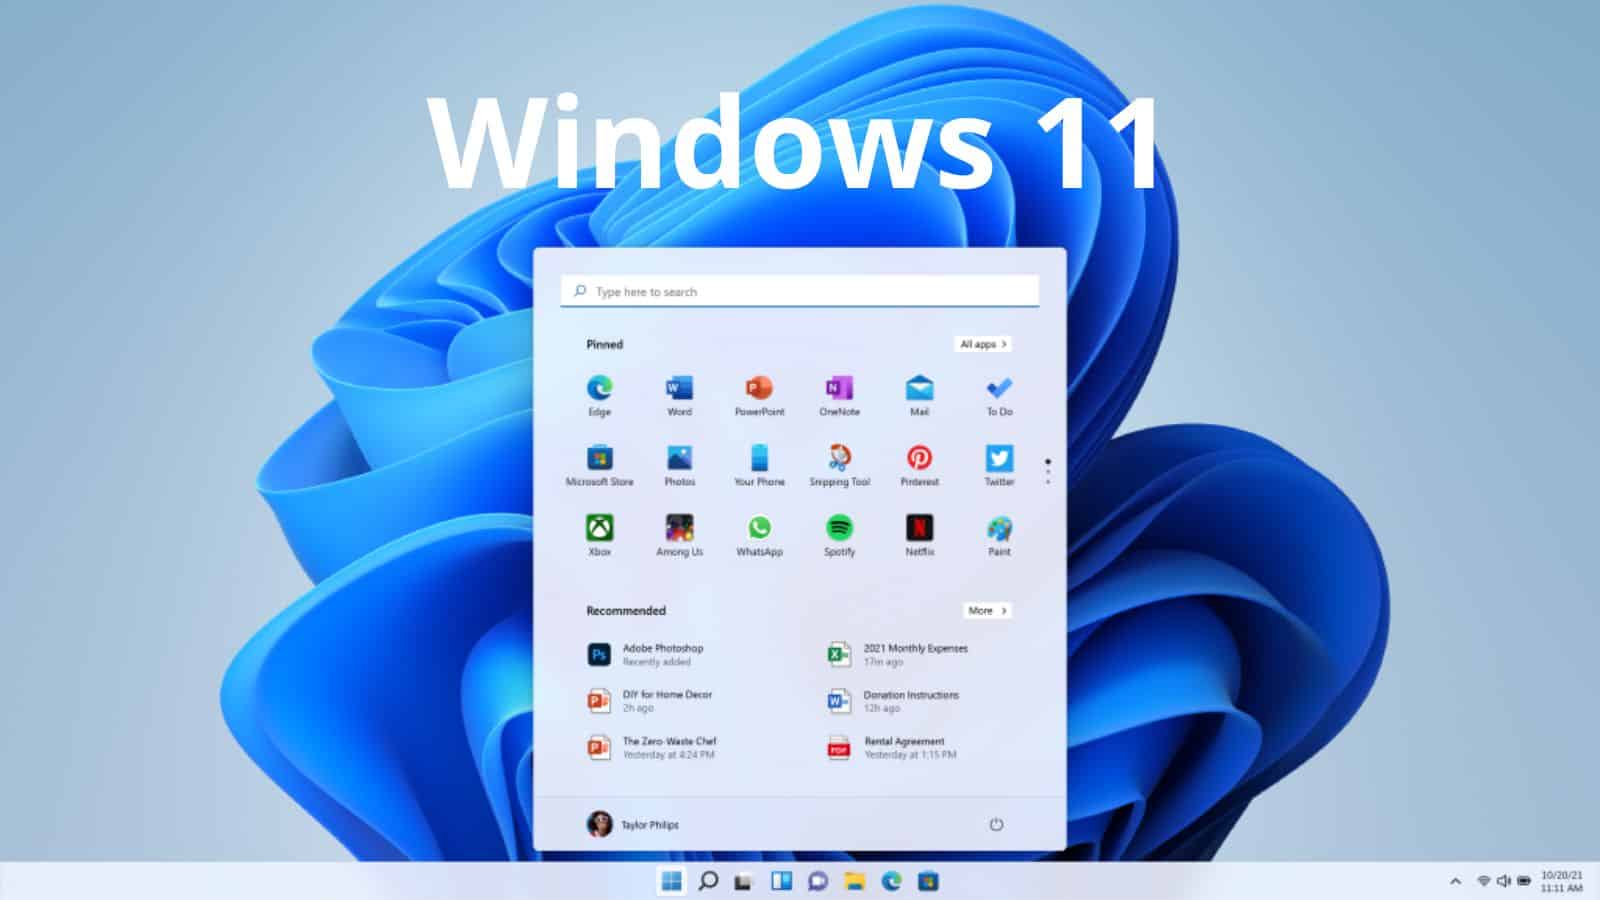
Task: Open the Among Us game
Action: click(679, 535)
